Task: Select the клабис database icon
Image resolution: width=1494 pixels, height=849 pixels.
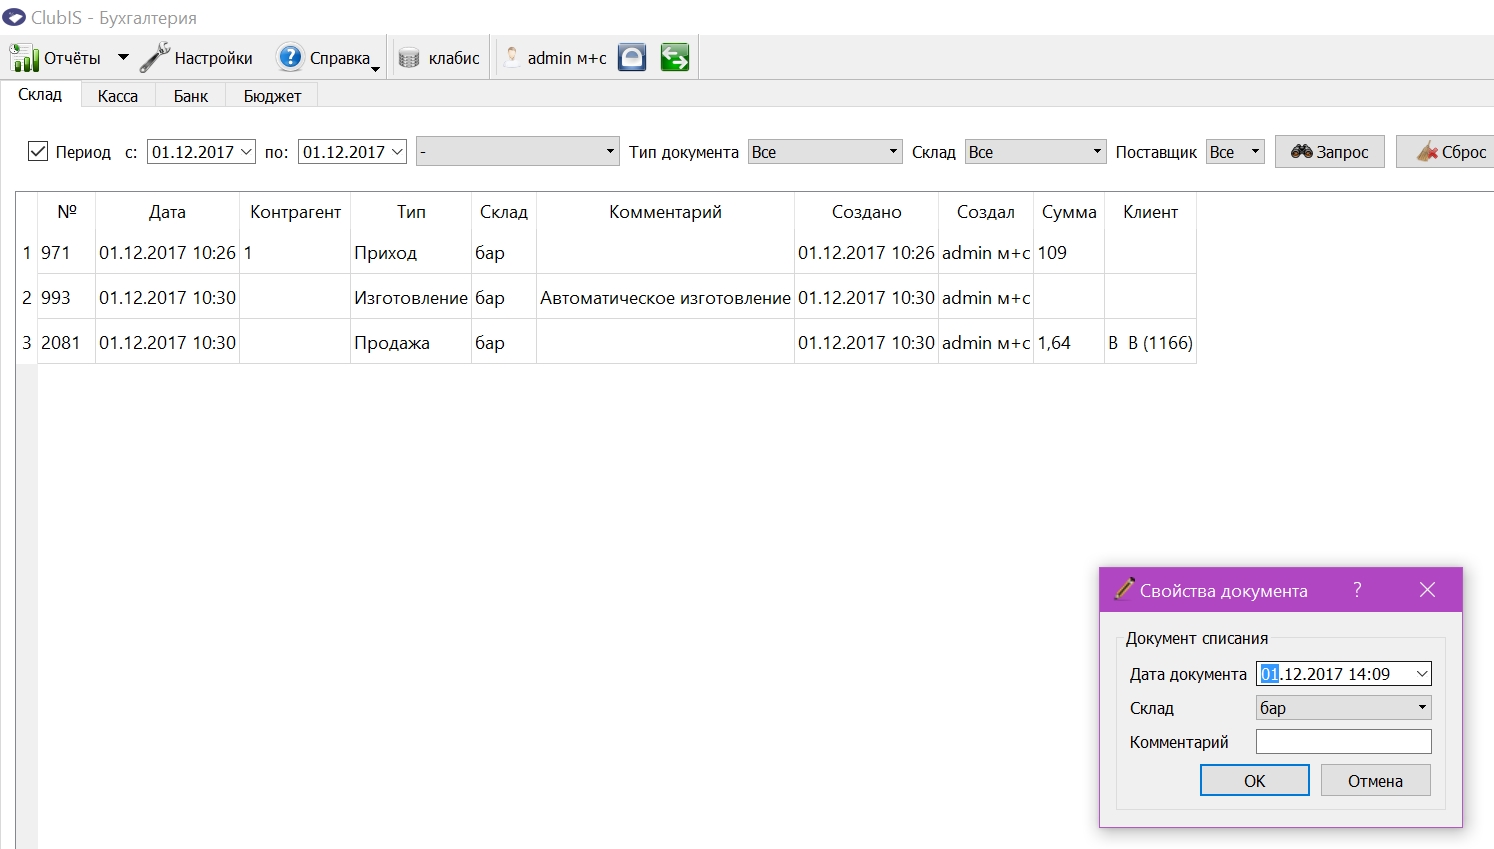Action: 409,58
